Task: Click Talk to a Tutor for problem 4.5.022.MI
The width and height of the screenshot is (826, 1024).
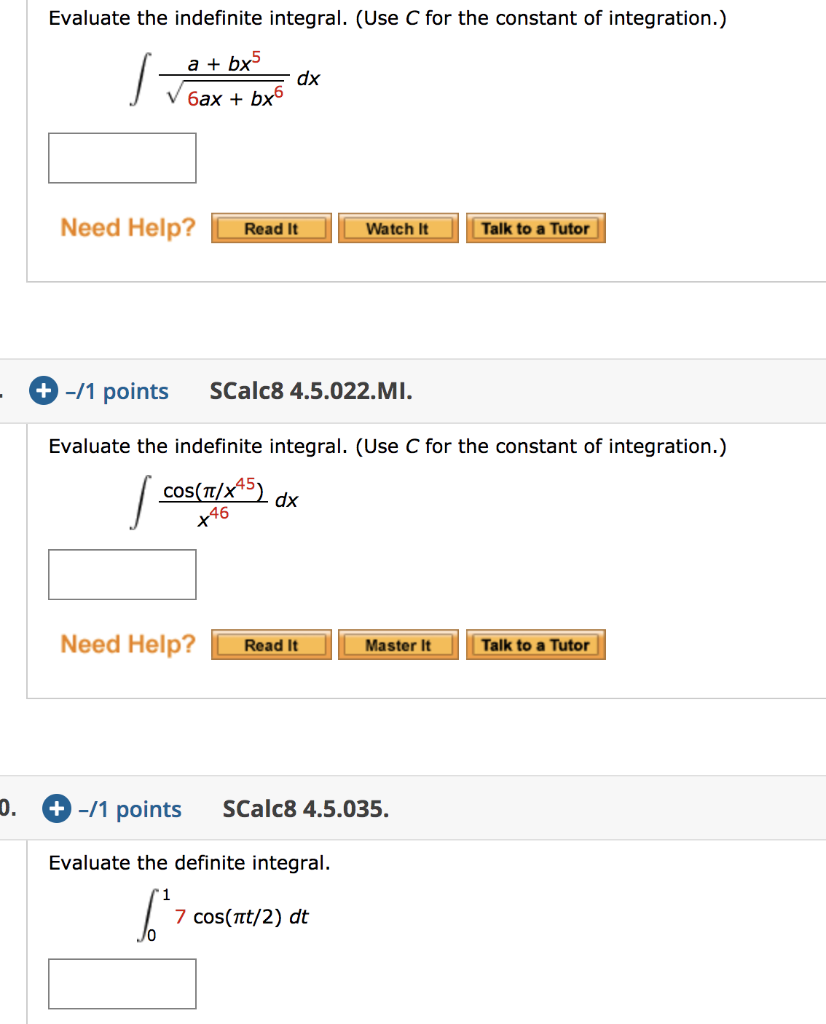Action: tap(535, 645)
